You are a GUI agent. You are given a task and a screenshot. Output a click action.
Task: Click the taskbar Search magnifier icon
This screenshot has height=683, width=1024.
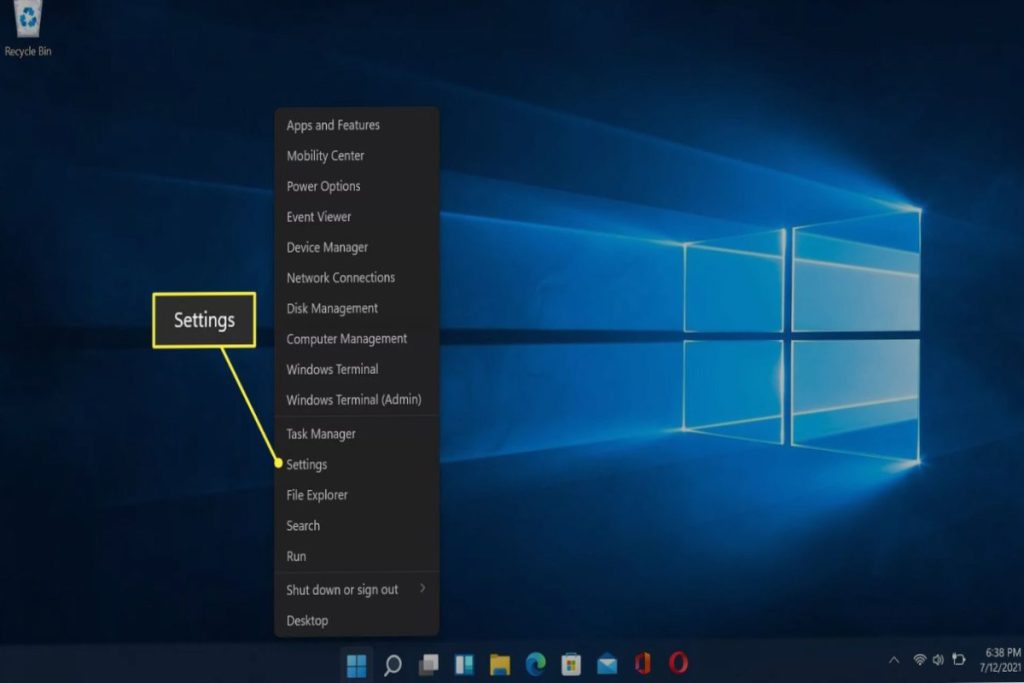pyautogui.click(x=392, y=665)
